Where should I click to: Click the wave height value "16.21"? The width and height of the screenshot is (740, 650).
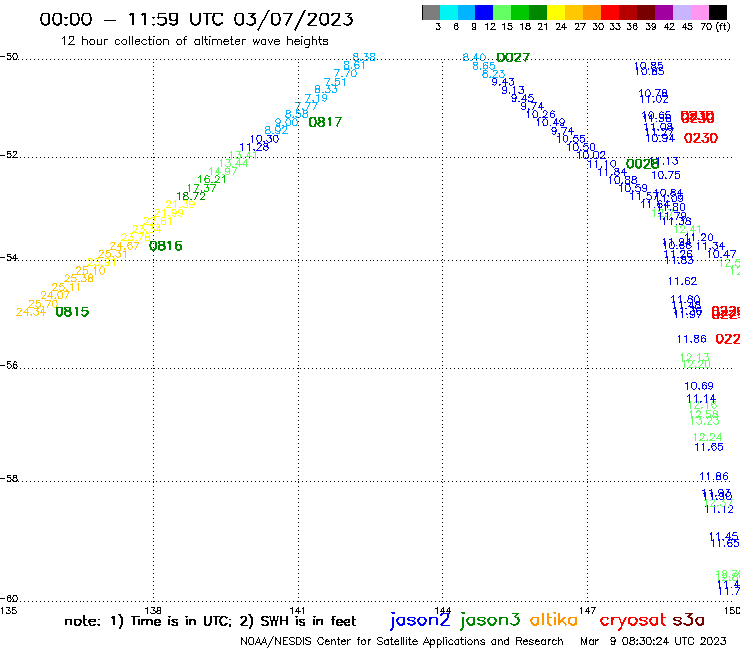pos(212,179)
